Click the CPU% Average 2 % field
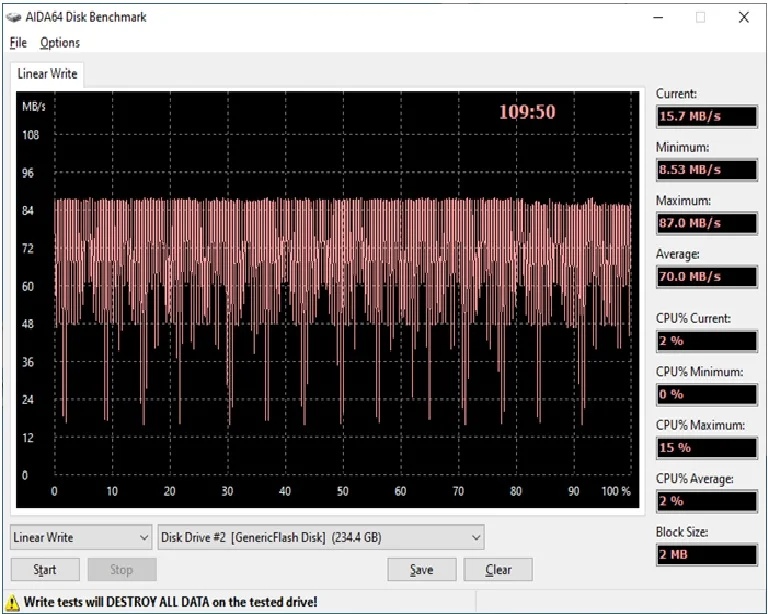 (706, 501)
